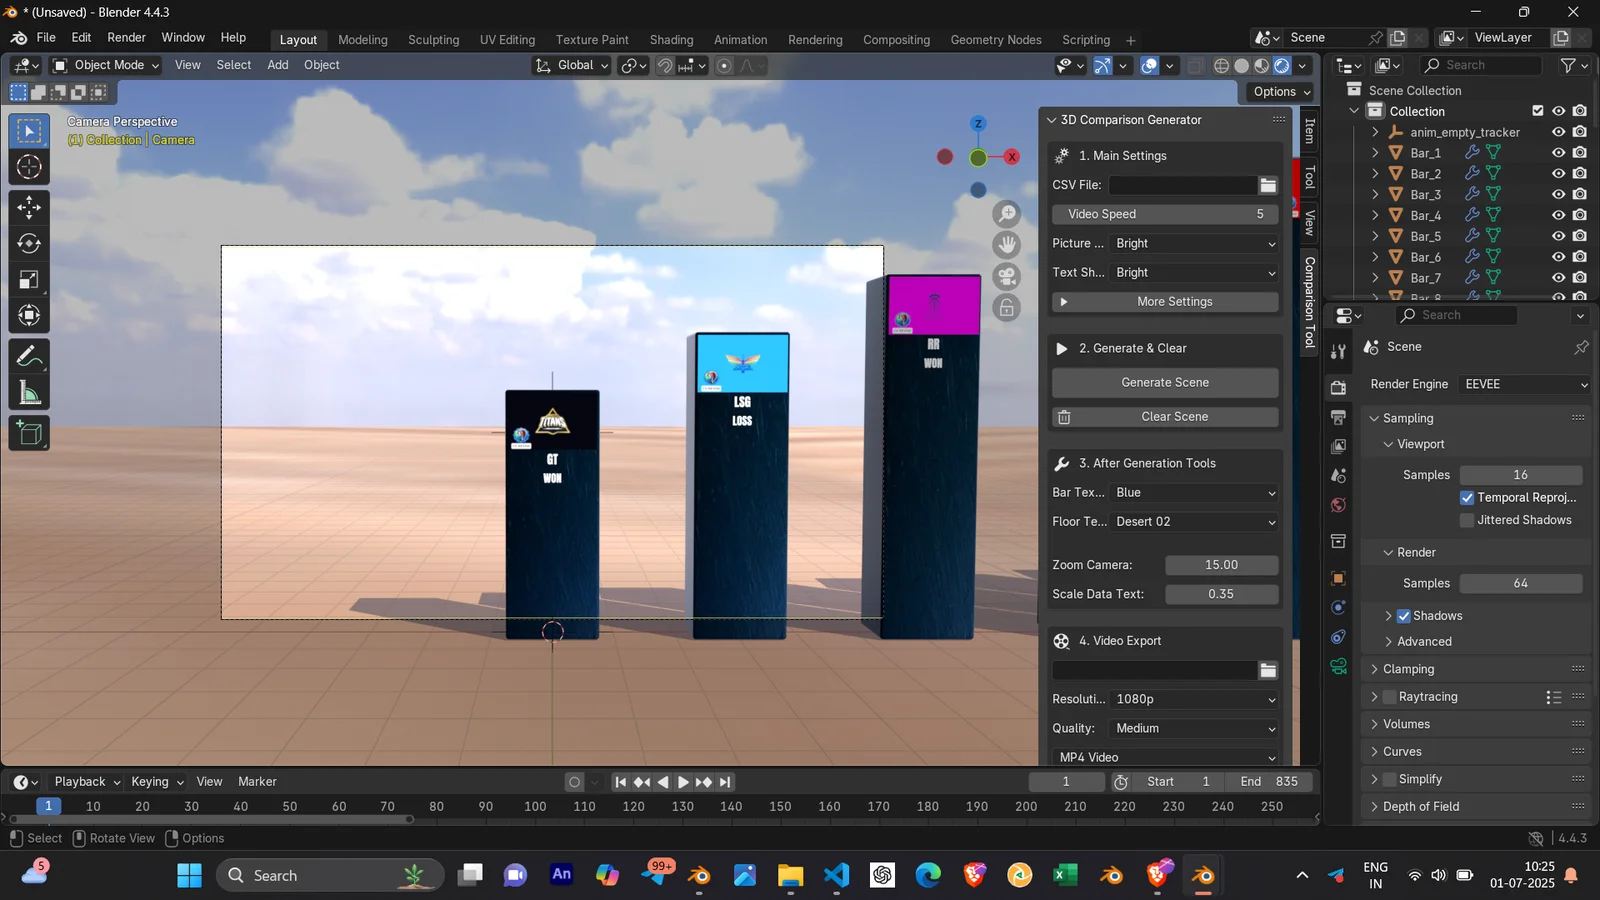Select the Measure tool
The height and width of the screenshot is (900, 1600).
(29, 393)
